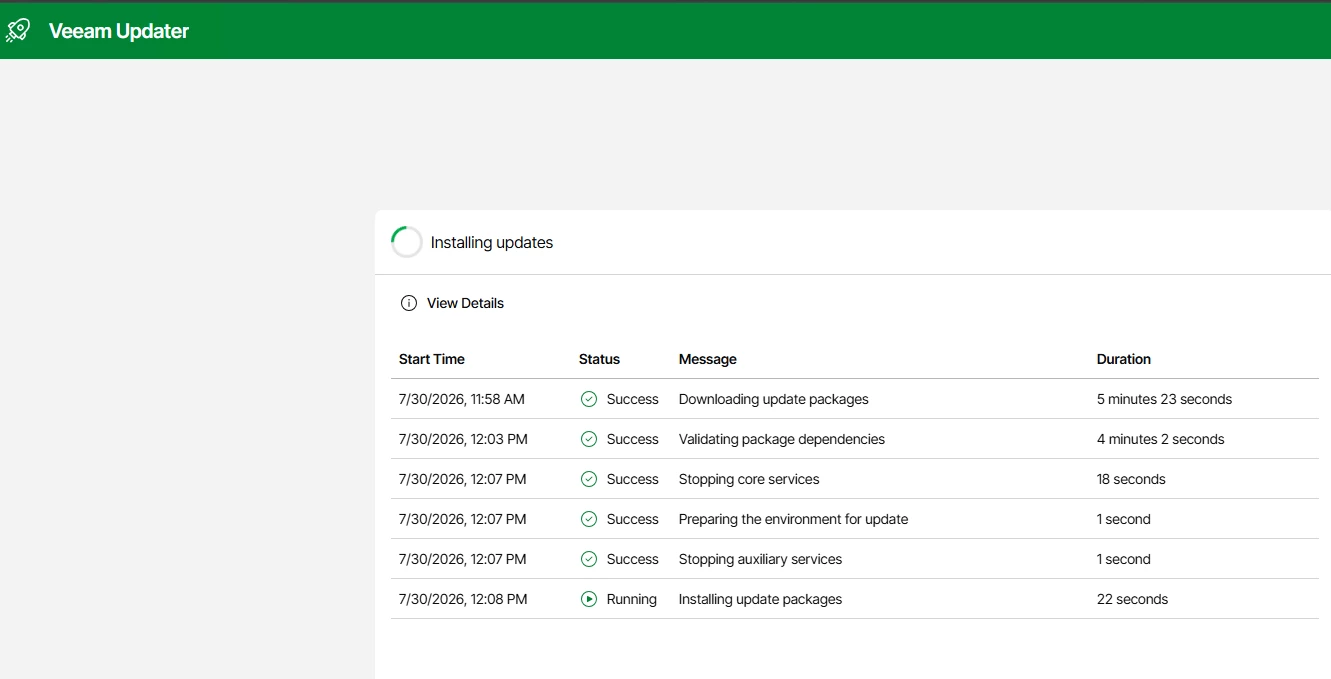Click the 12:03 PM start time cell
The width and height of the screenshot is (1331, 679).
tap(463, 439)
